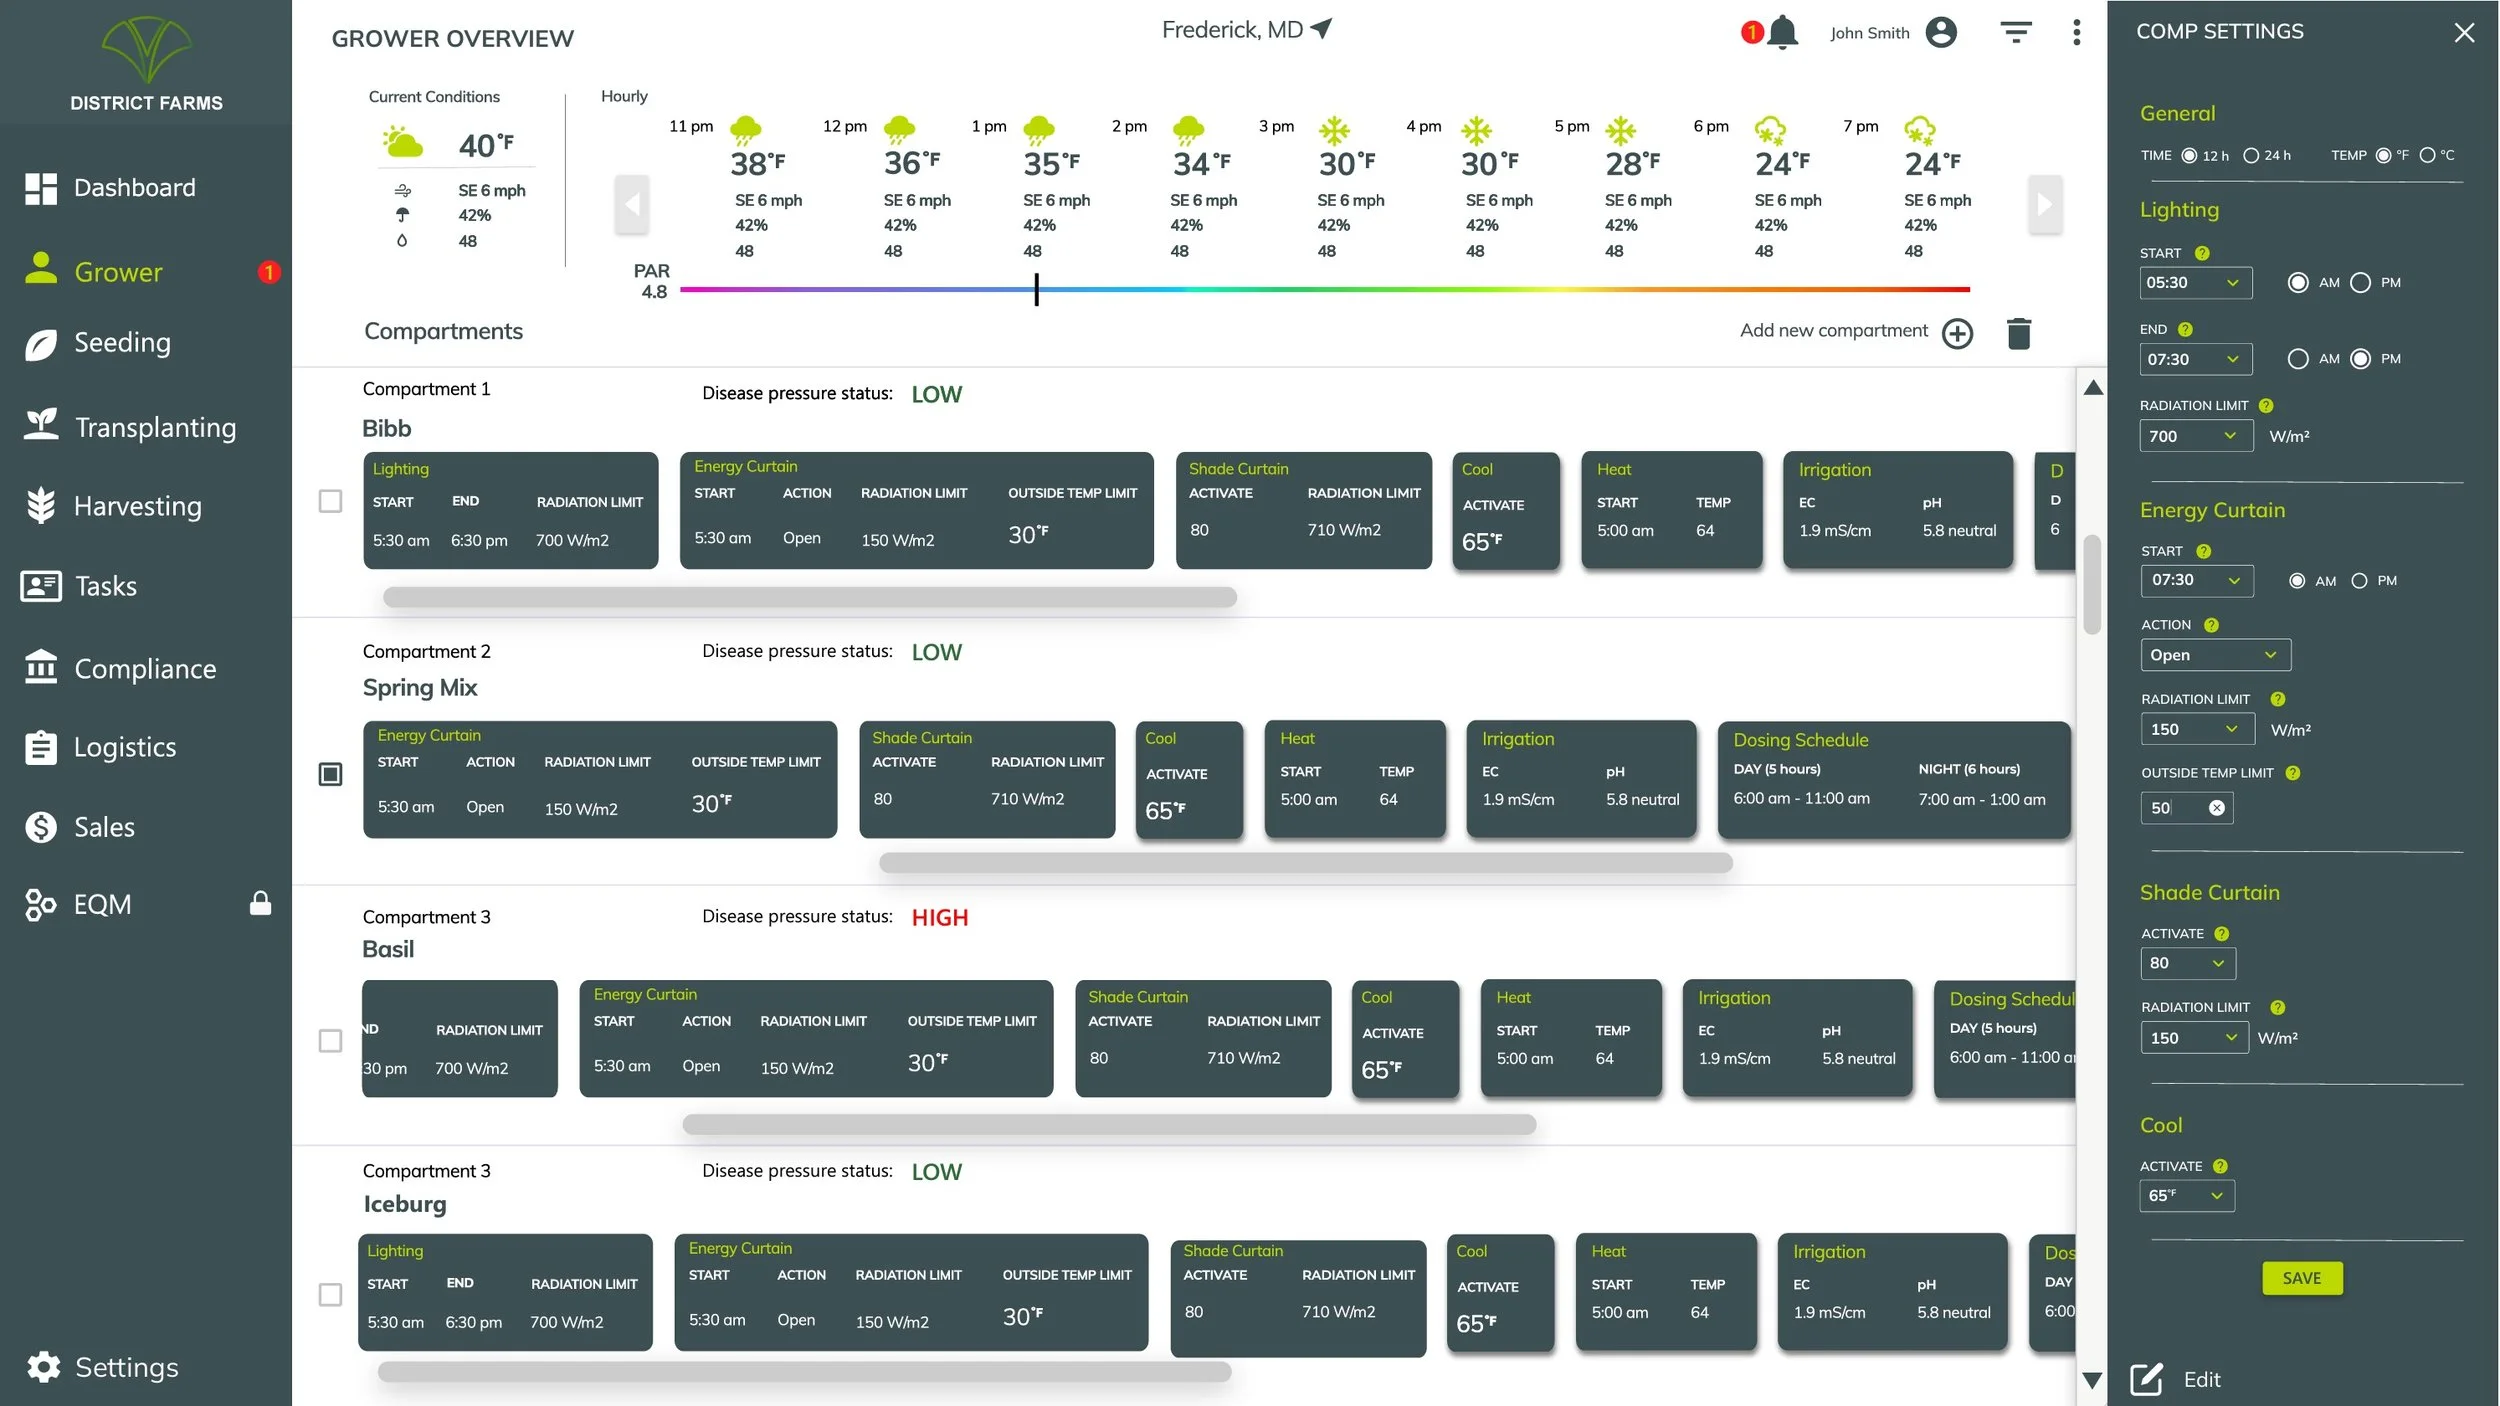Open Lighting radiation limit 700 dropdown

[x=2196, y=436]
